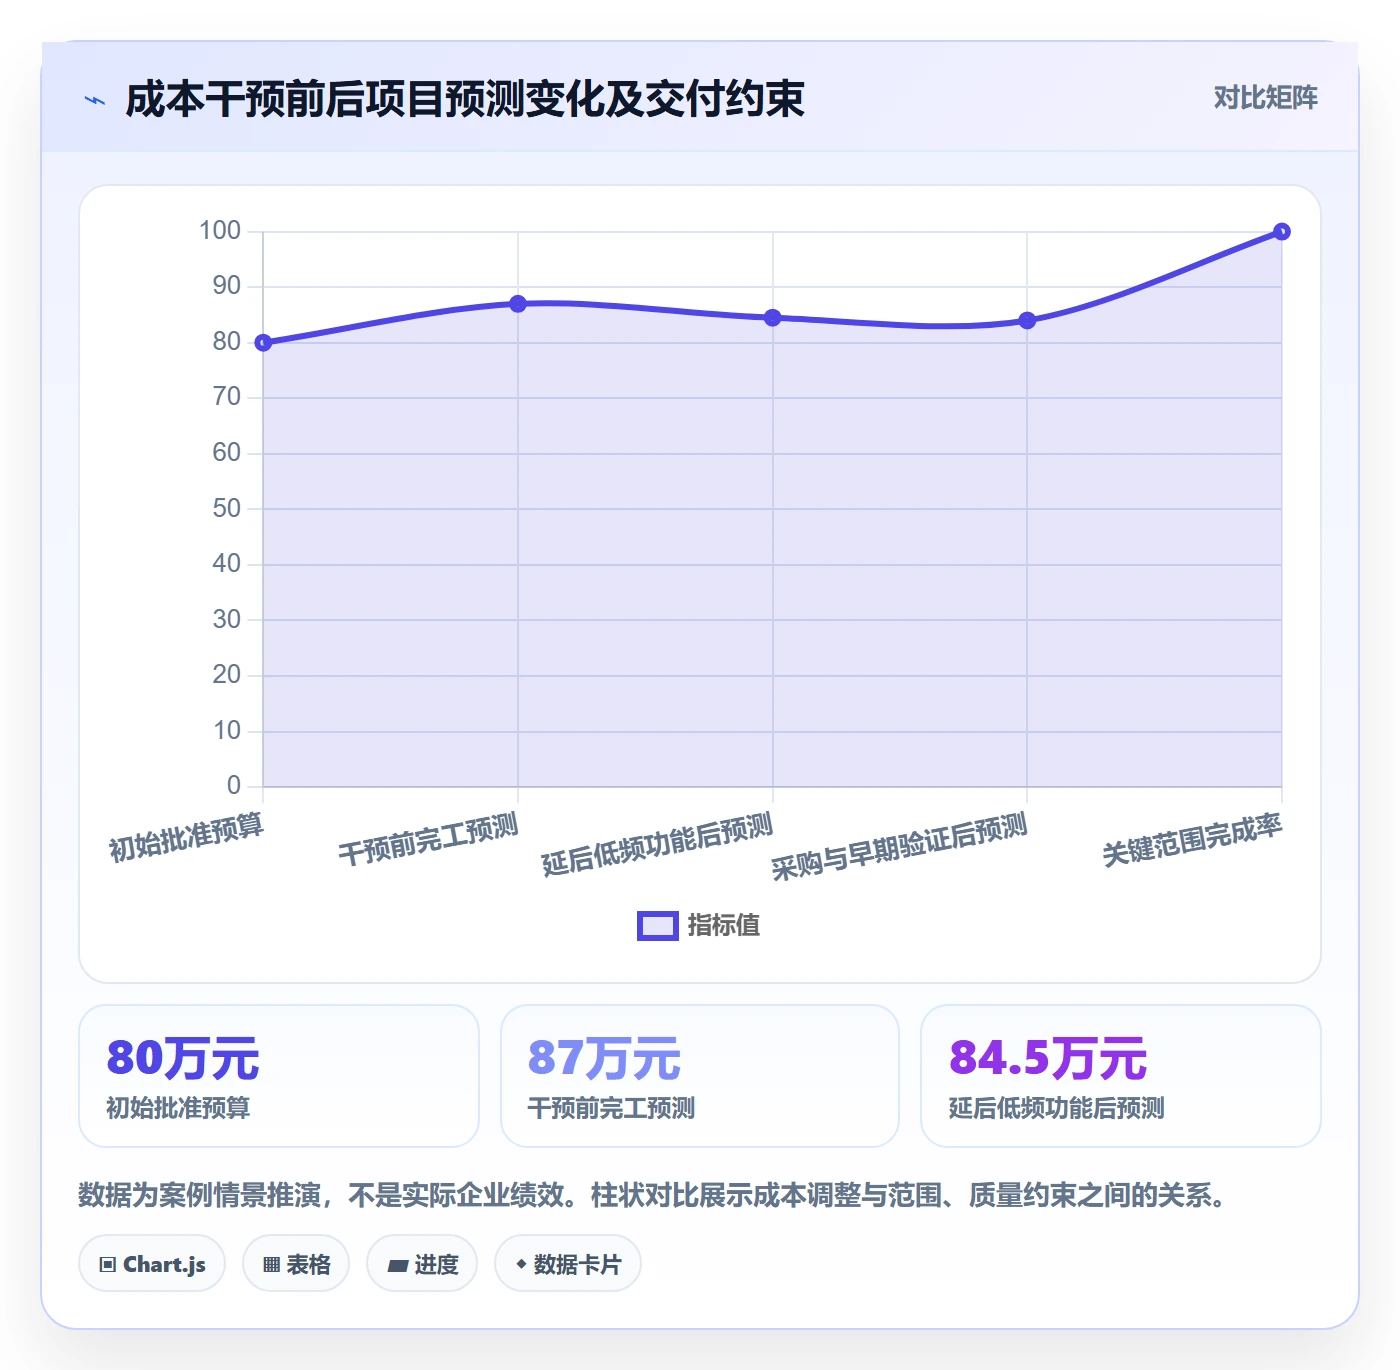The image size is (1400, 1370).
Task: Click the 对比矩阵 label in header
Action: (1265, 98)
